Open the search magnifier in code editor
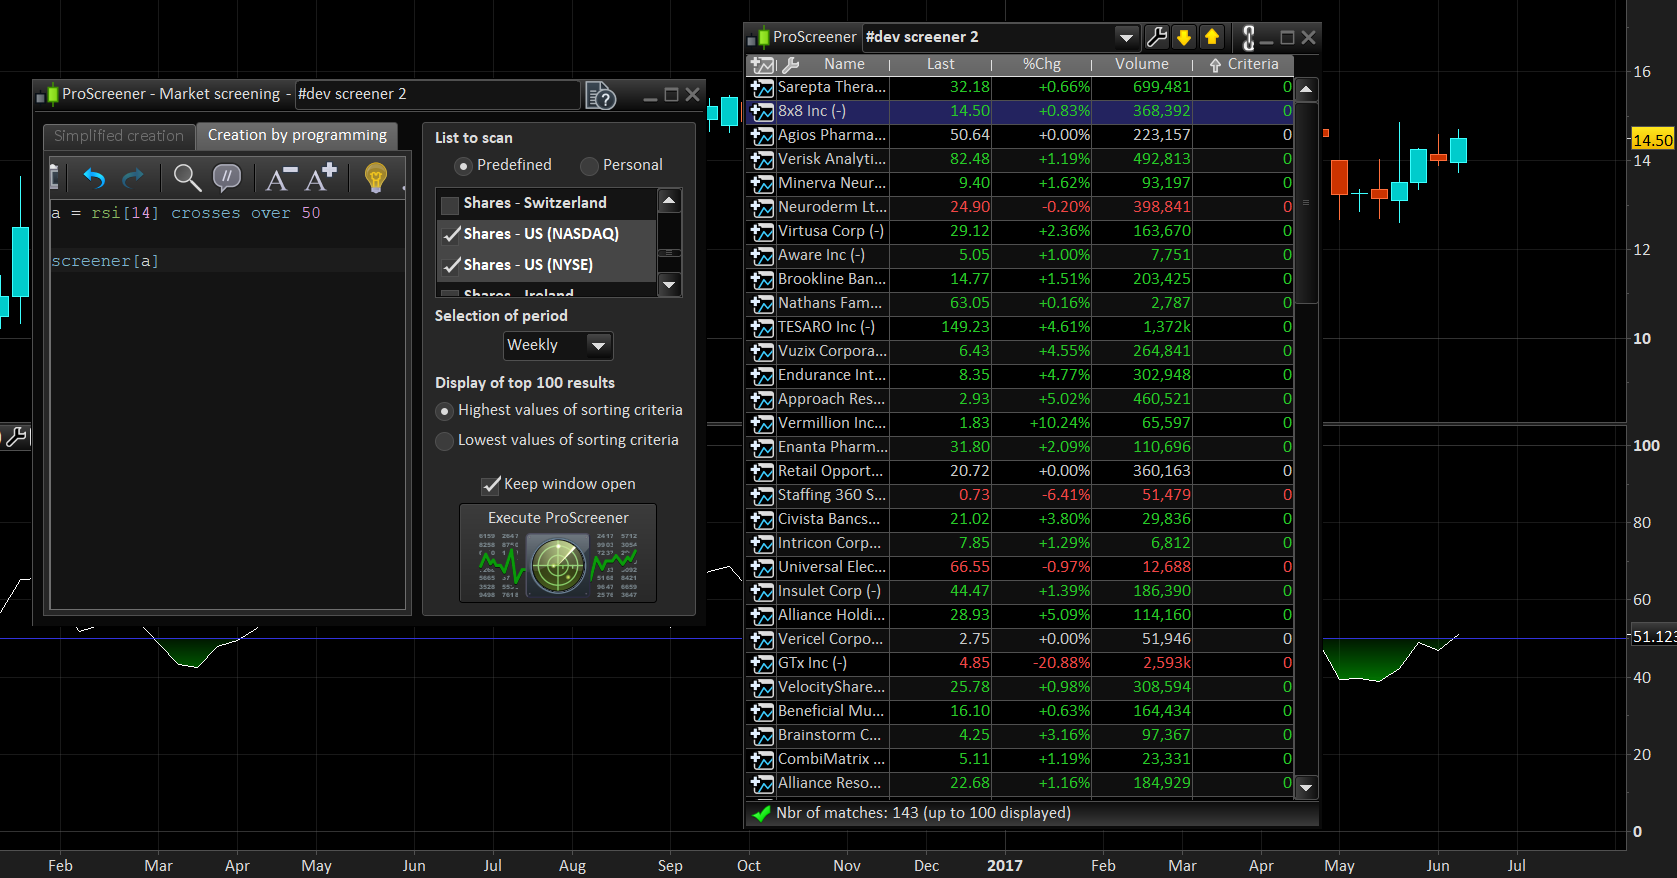This screenshot has height=878, width=1677. click(x=187, y=178)
